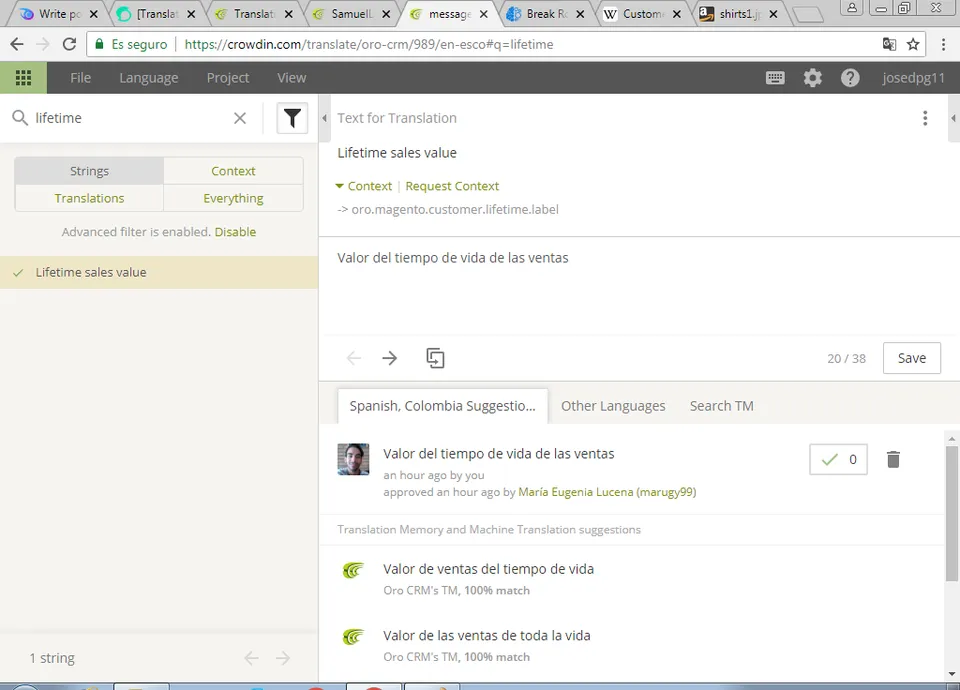Go to next string arrow
Image resolution: width=960 pixels, height=690 pixels.
tap(389, 358)
